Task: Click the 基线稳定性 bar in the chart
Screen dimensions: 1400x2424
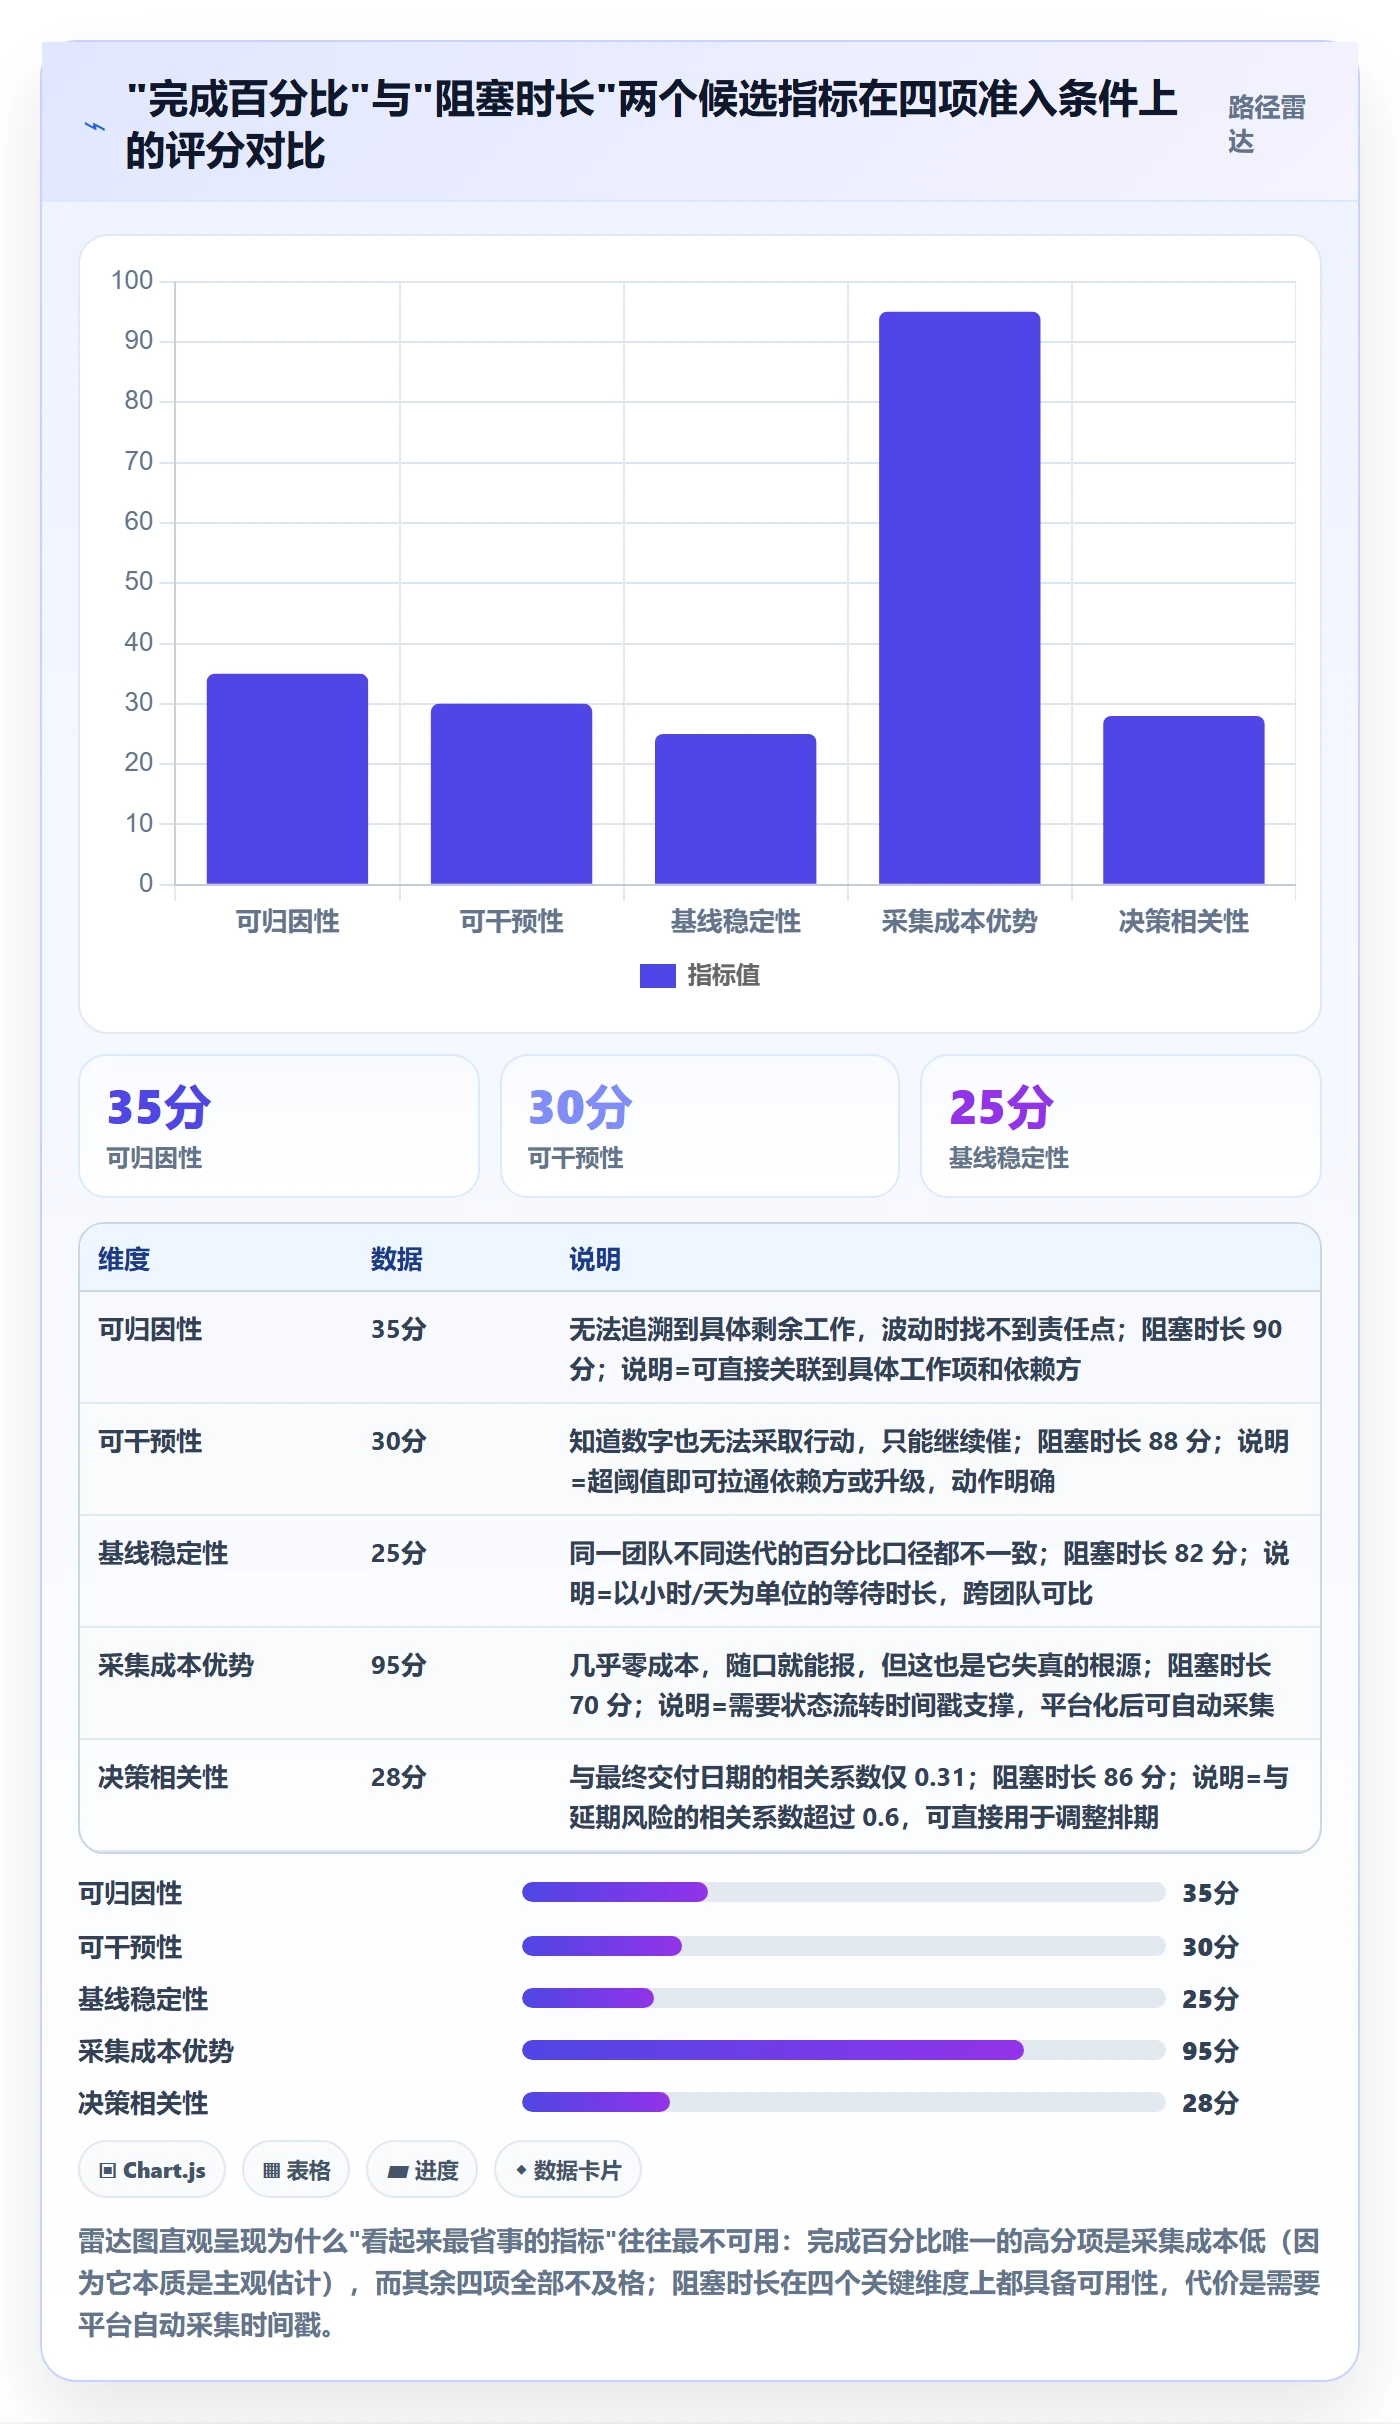Action: point(735,809)
